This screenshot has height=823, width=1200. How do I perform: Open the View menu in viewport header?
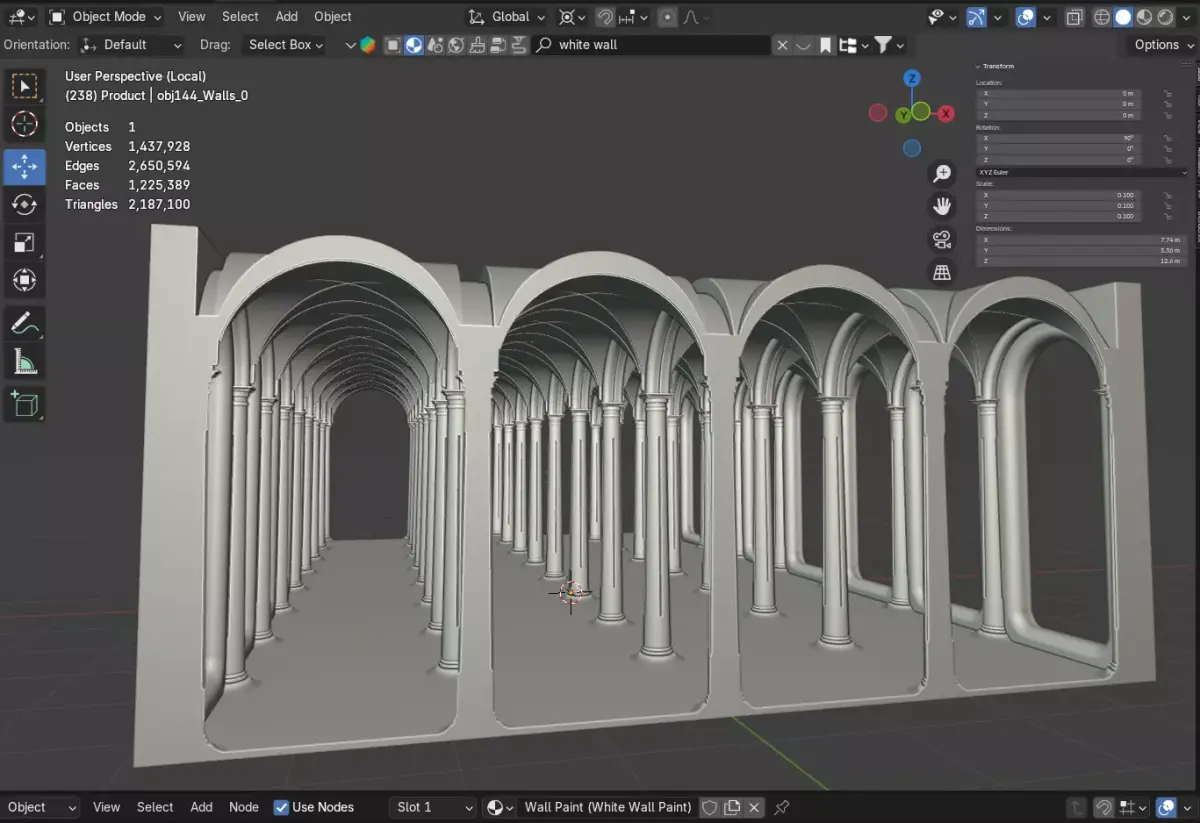(x=191, y=17)
